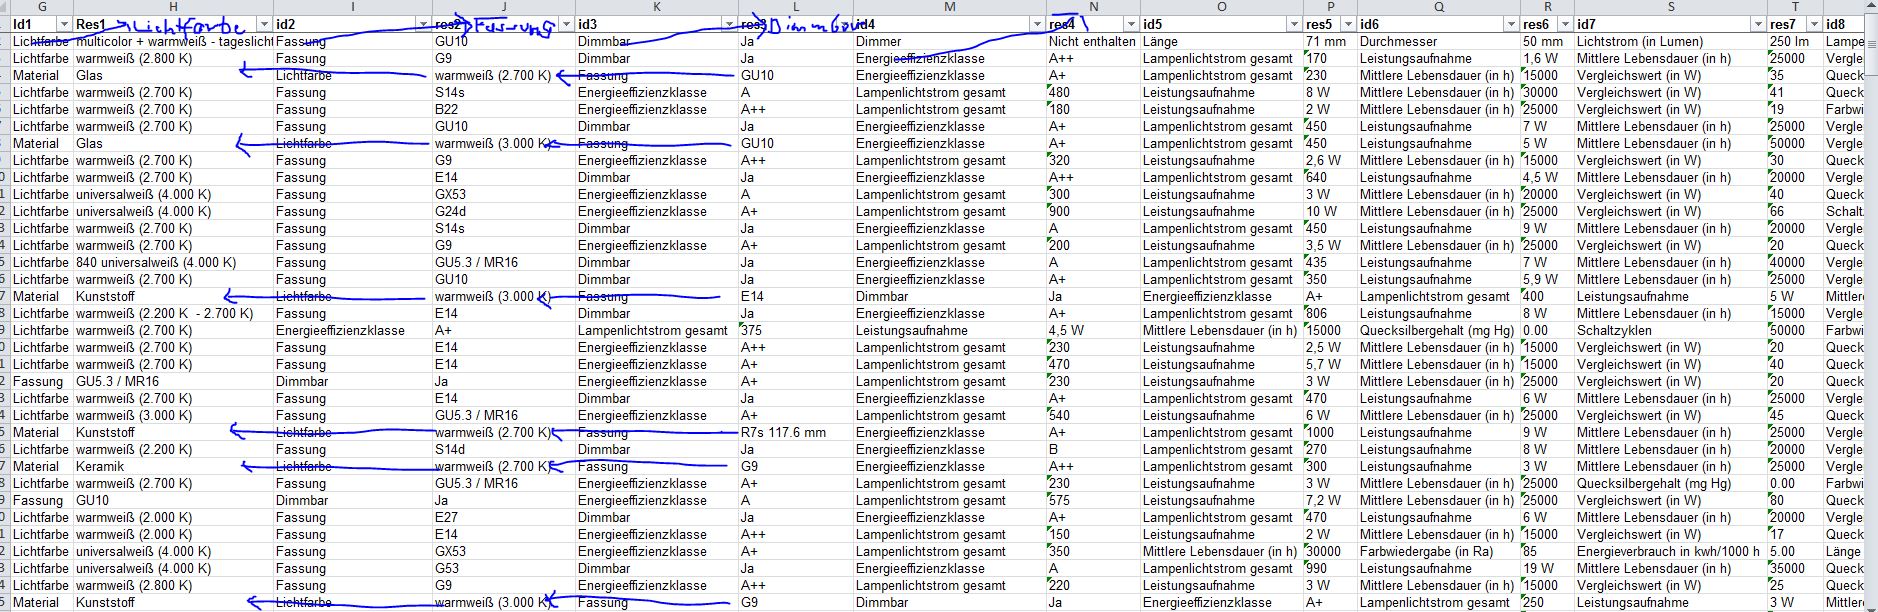1878x612 pixels.
Task: Open the id6 filter dropdown arrow
Action: (x=1511, y=24)
